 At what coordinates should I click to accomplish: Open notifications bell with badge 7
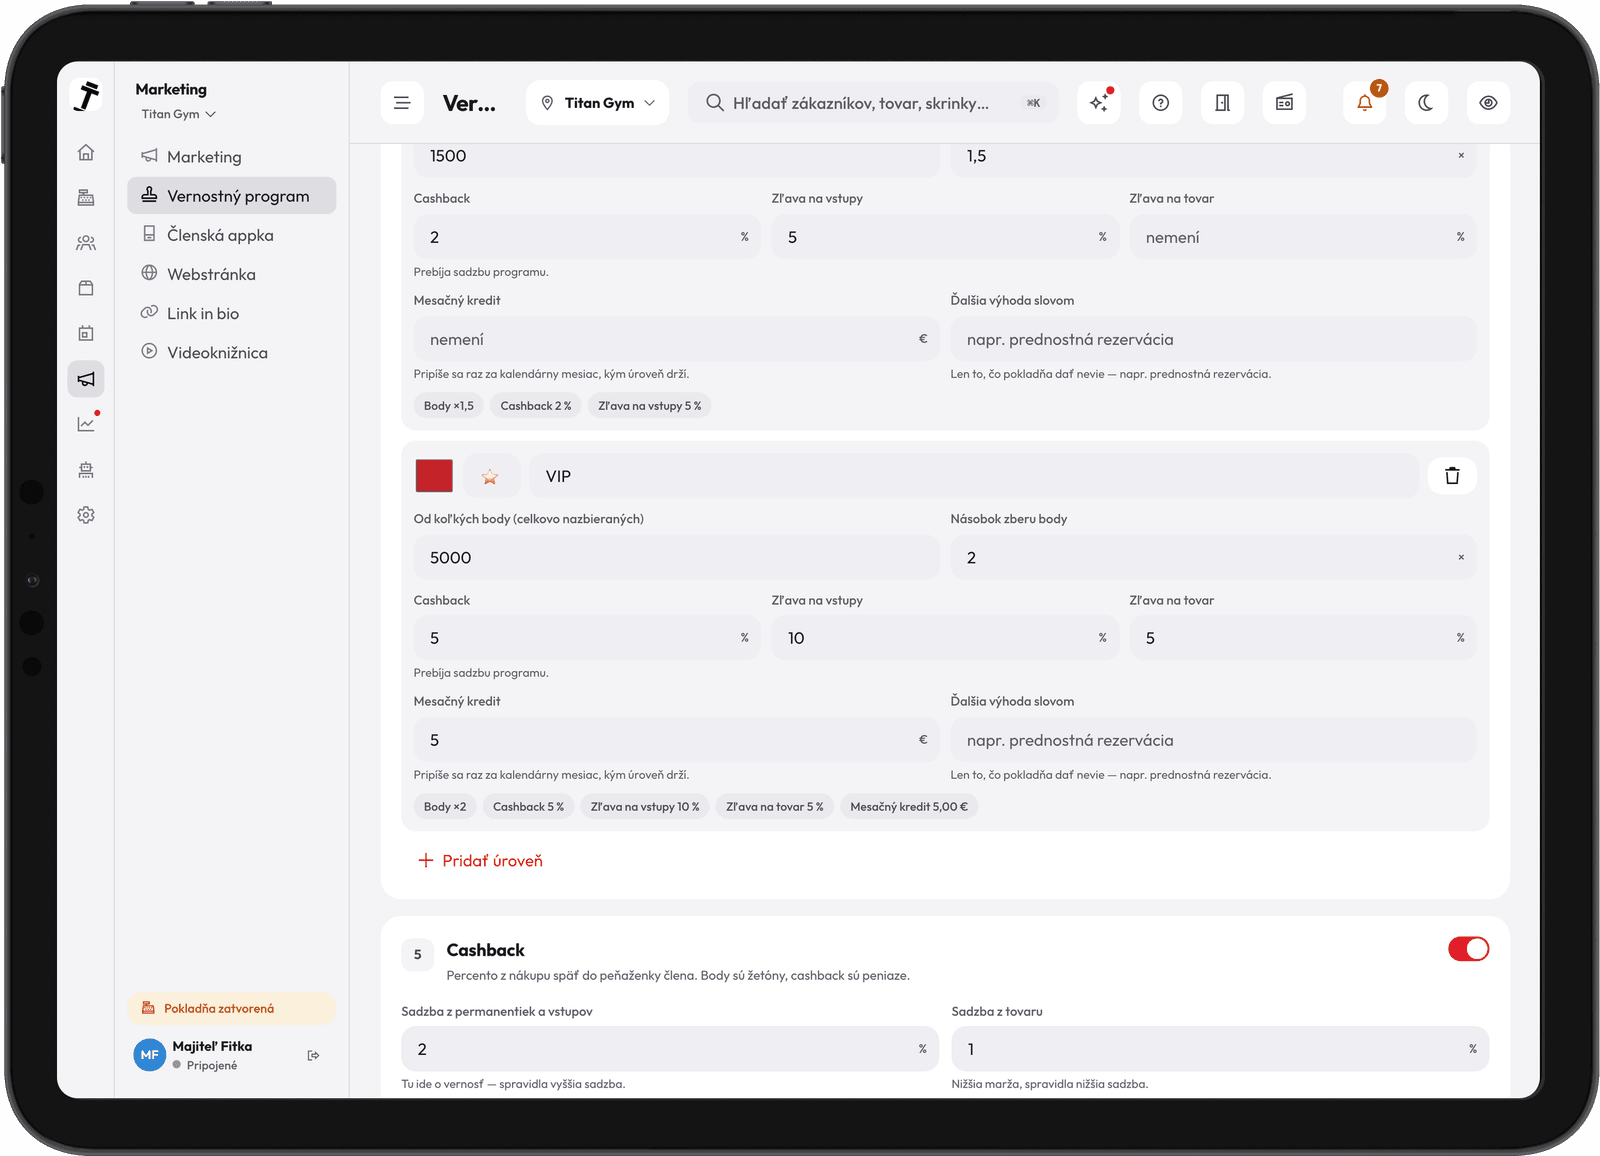point(1365,103)
